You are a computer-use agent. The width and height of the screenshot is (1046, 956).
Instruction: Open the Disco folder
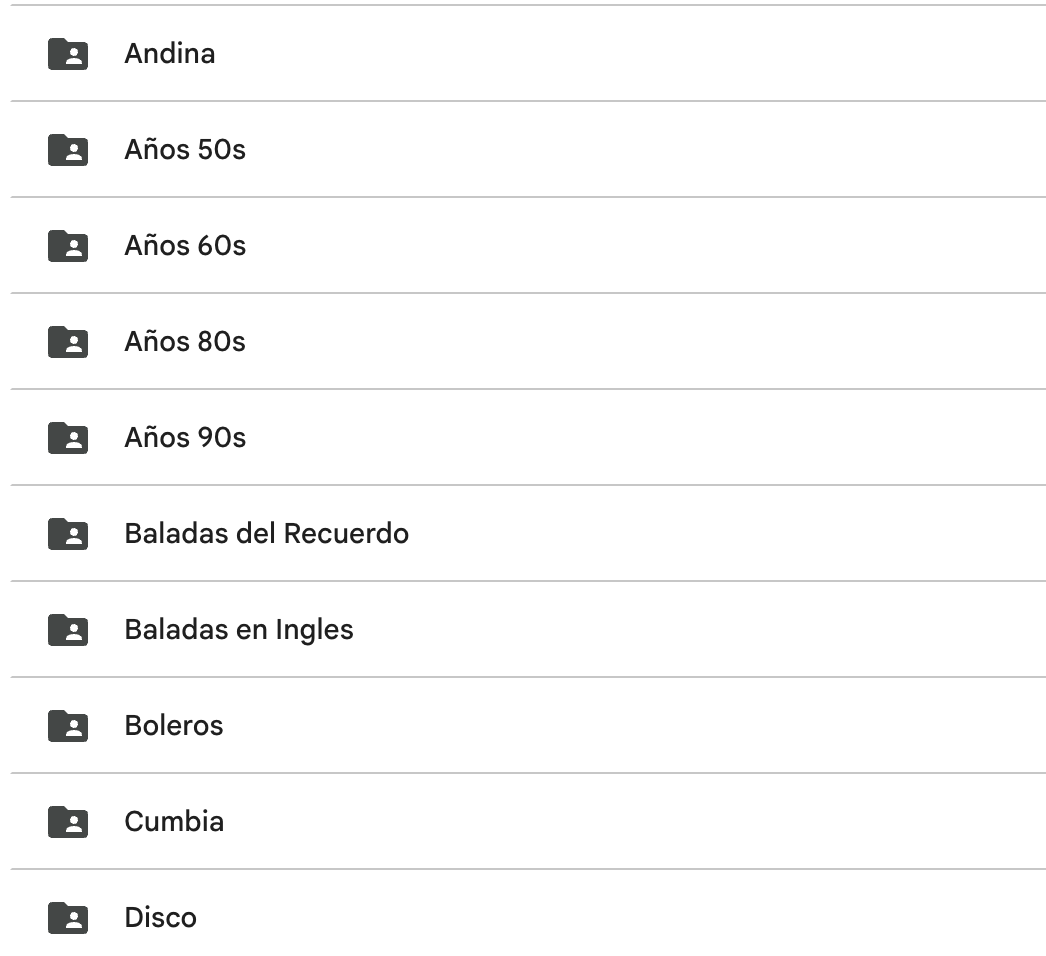[161, 917]
